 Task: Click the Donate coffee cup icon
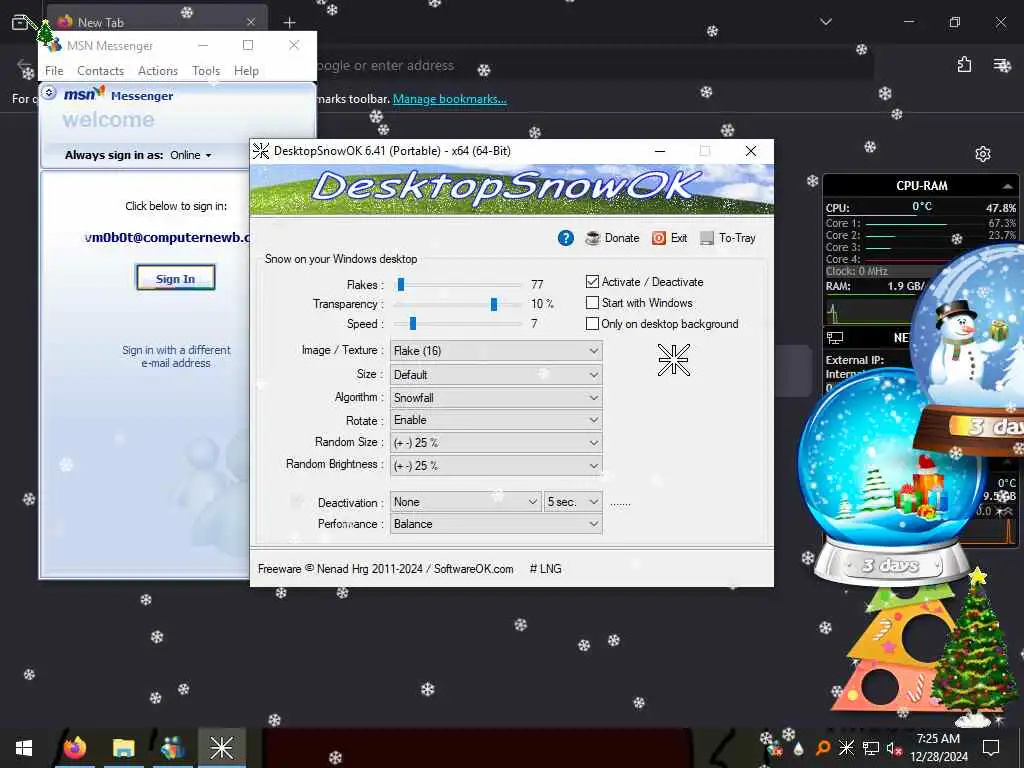coord(592,238)
